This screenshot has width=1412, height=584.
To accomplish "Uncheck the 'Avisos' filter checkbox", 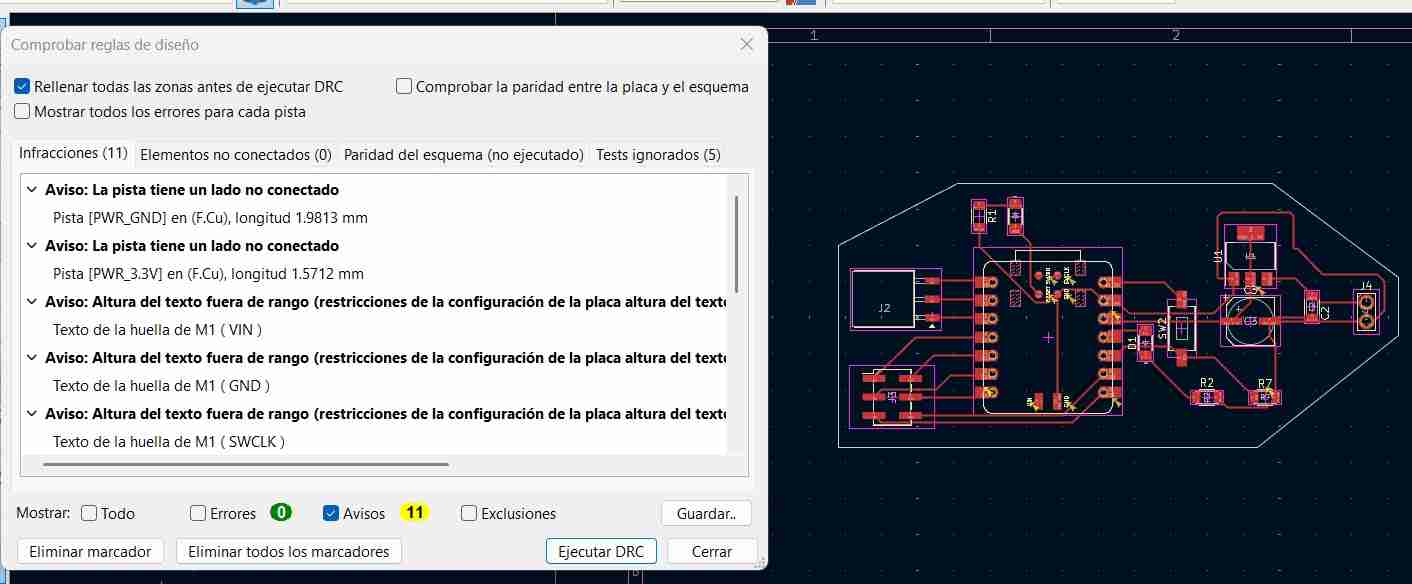I will pos(330,513).
